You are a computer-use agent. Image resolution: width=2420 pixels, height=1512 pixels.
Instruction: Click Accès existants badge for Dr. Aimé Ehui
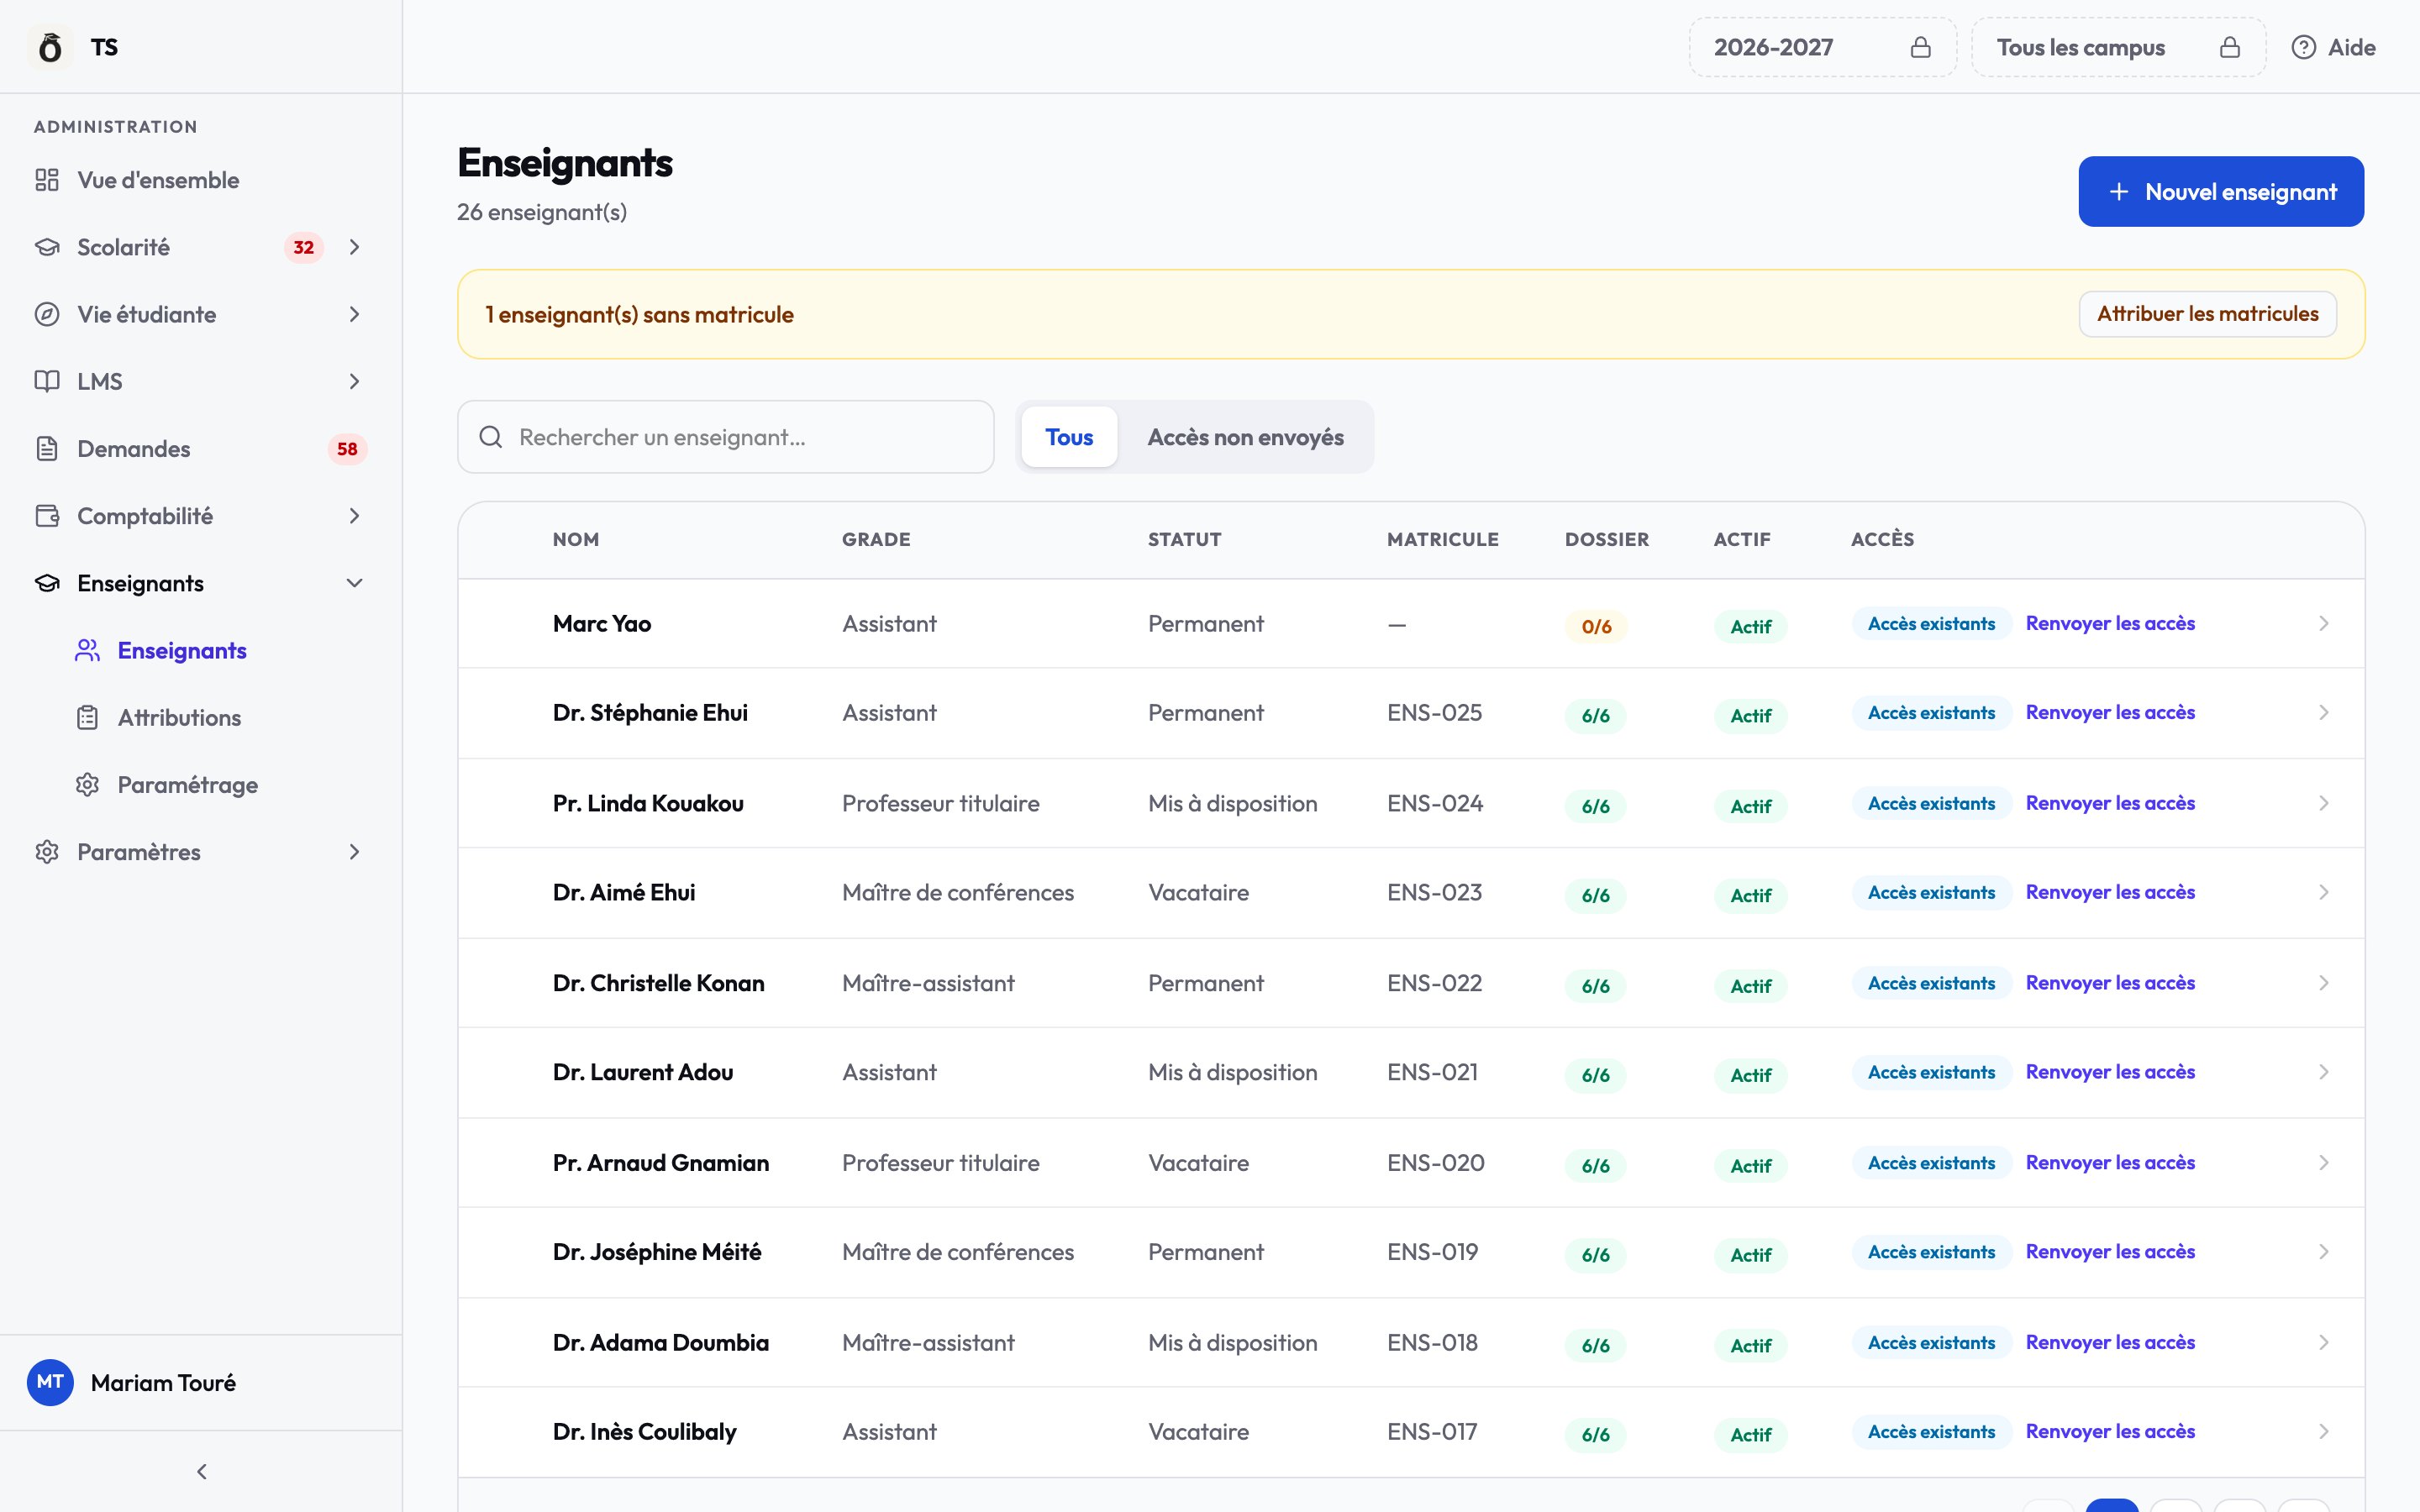1931,892
